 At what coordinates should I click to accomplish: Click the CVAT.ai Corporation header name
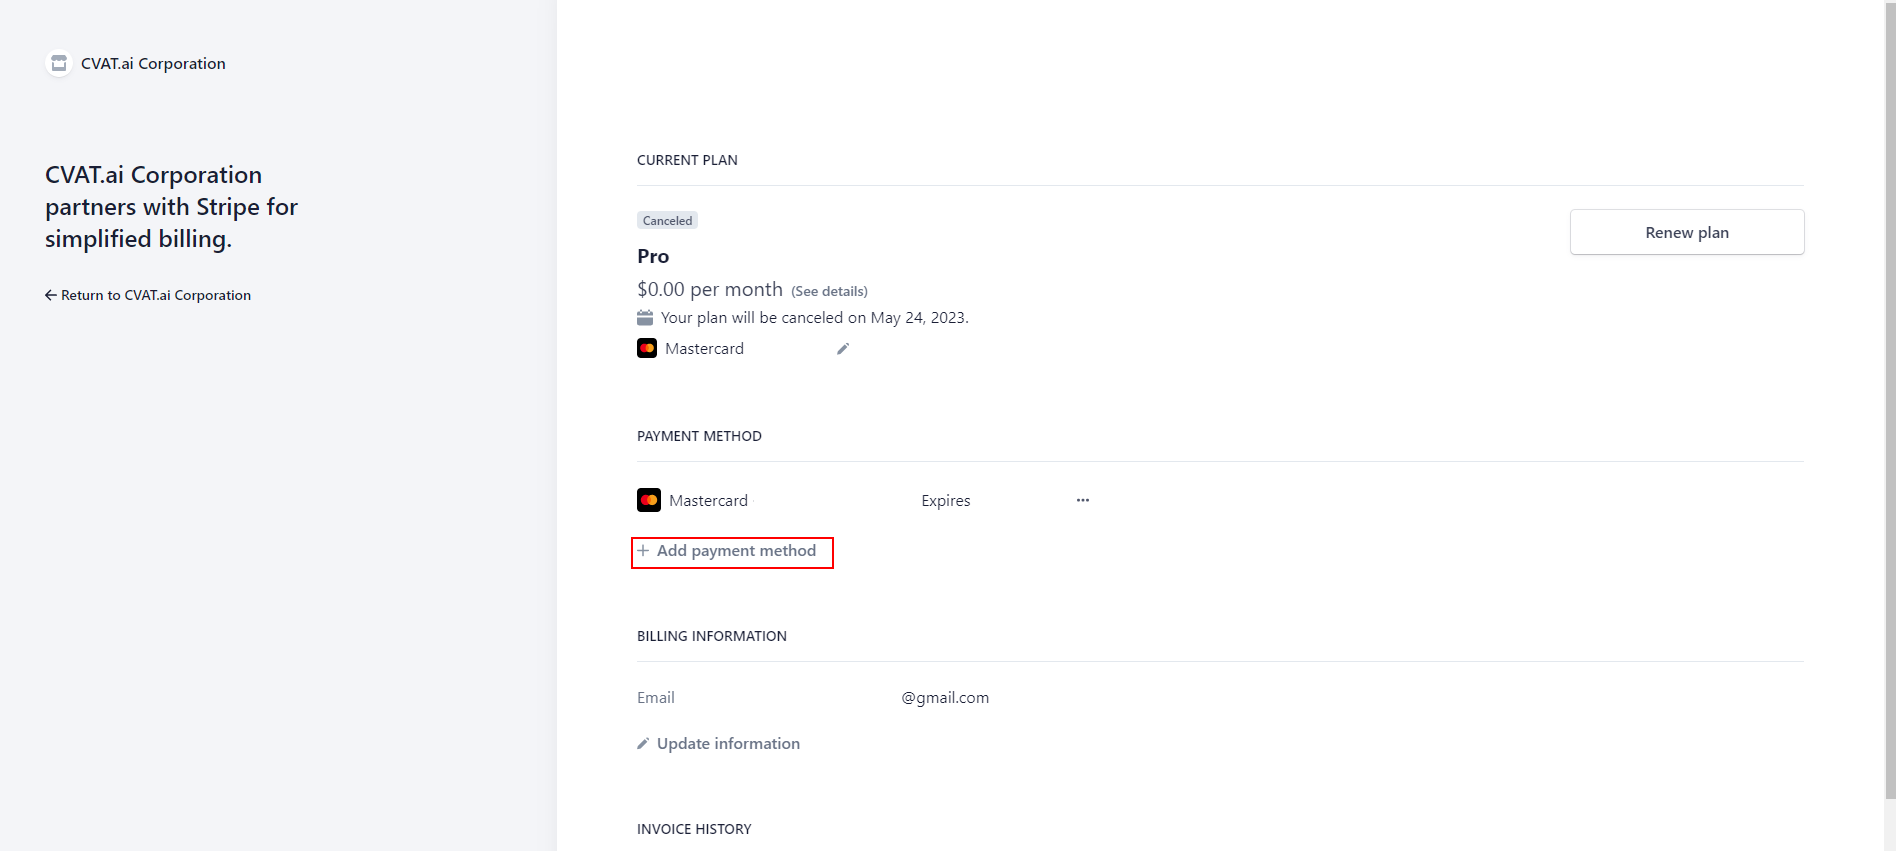(x=153, y=64)
